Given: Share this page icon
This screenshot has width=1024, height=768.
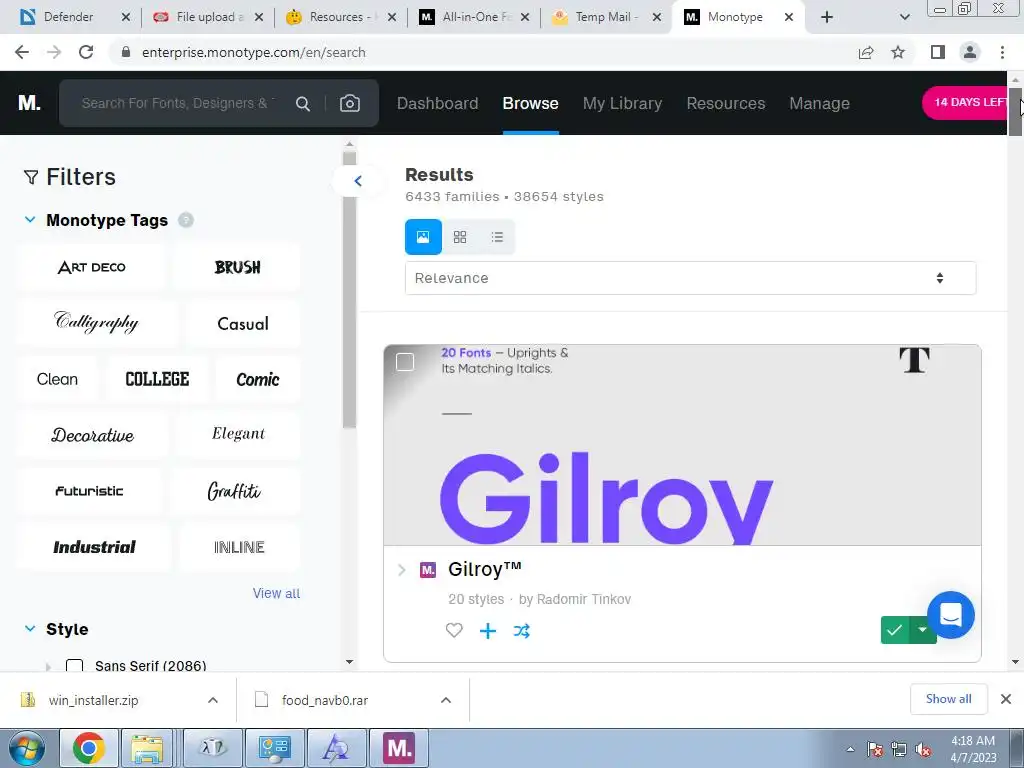Looking at the screenshot, I should 866,52.
